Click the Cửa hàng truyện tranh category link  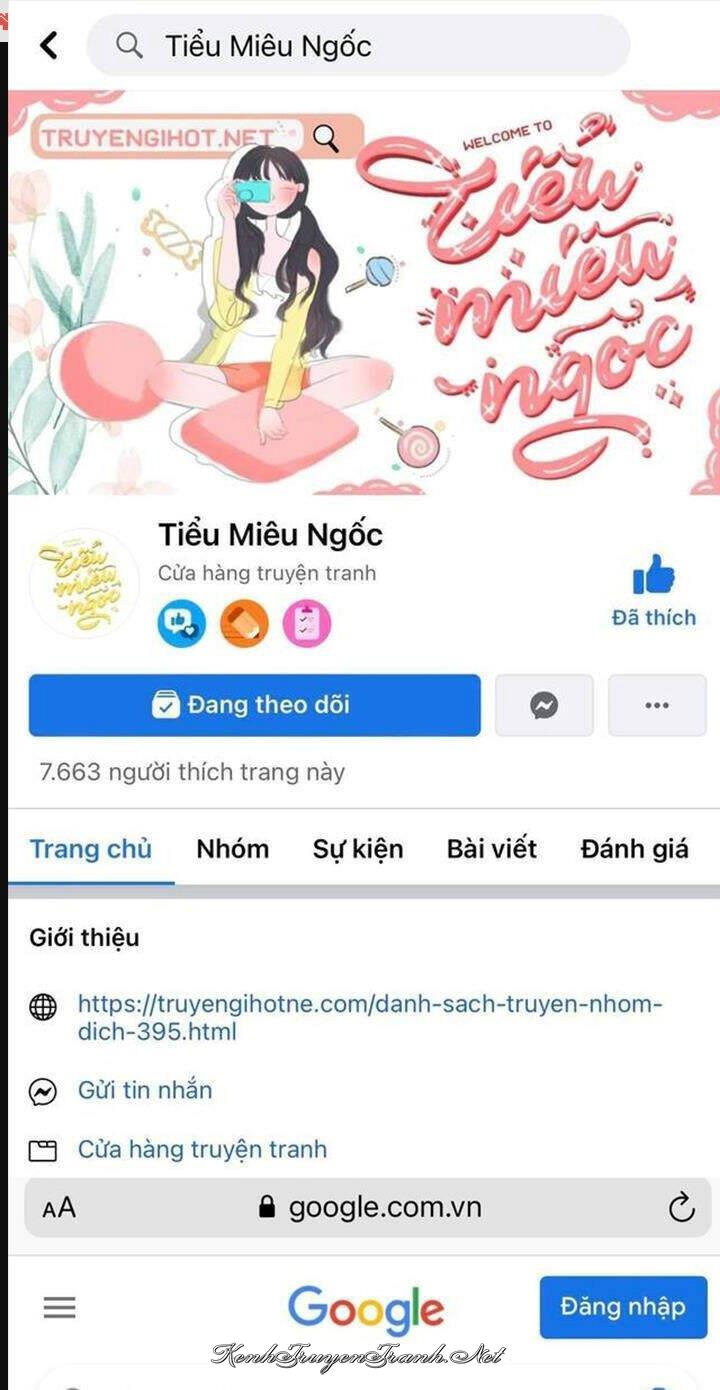tap(202, 1150)
